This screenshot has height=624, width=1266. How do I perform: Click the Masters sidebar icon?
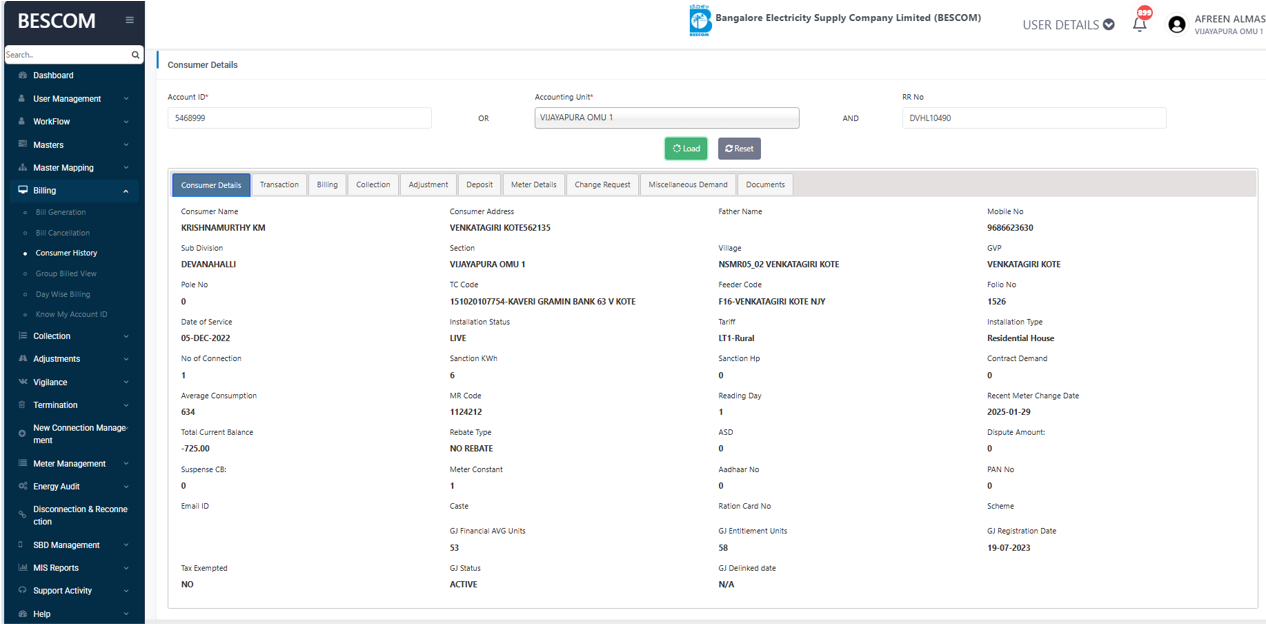click(22, 144)
